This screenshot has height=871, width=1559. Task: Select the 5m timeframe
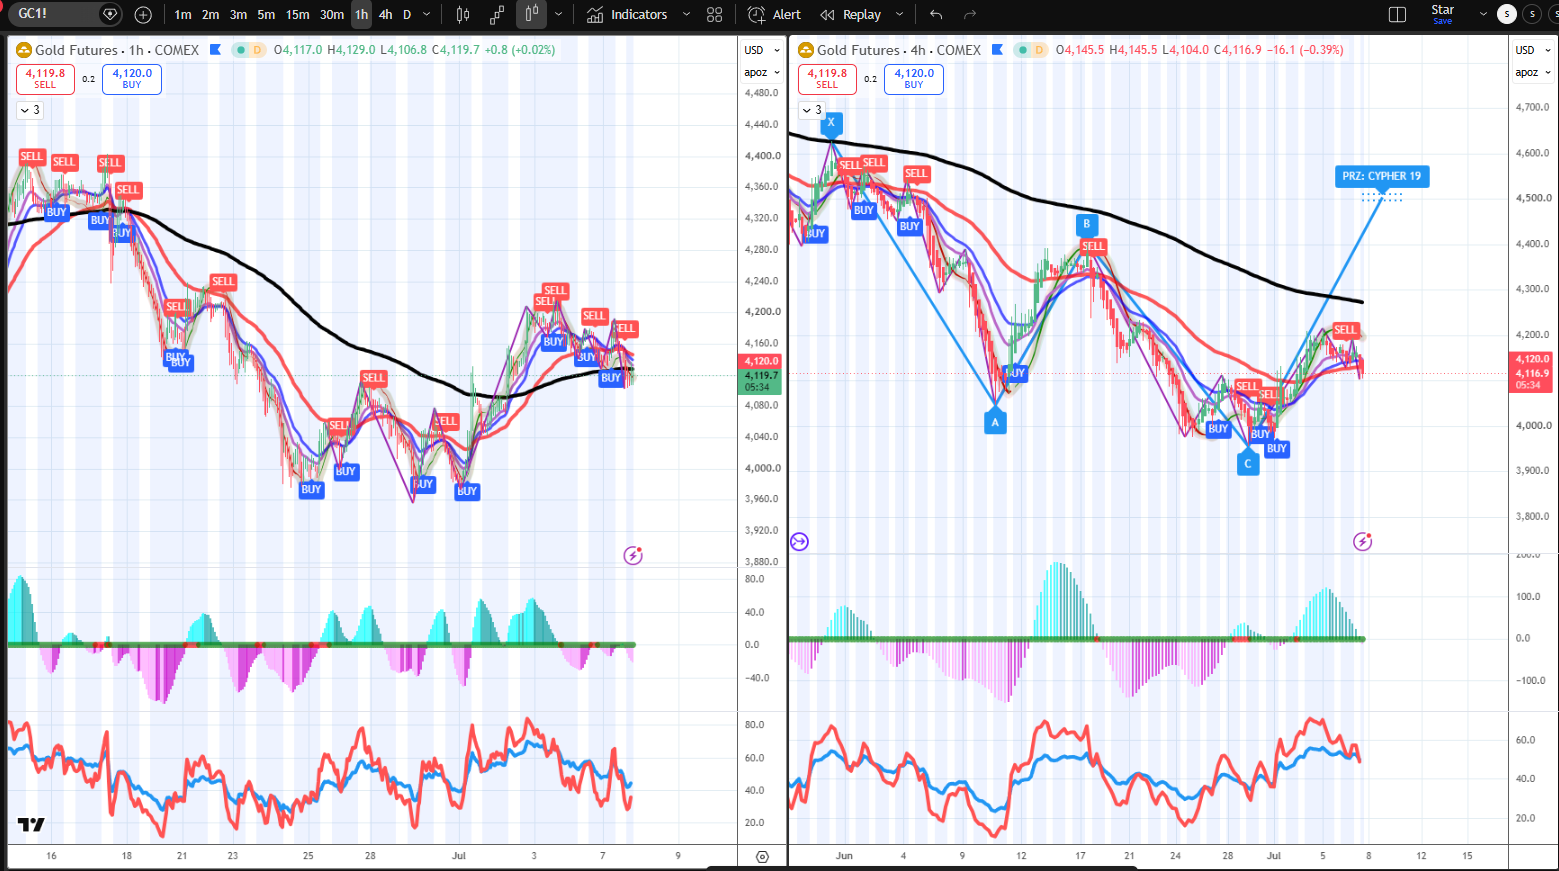point(266,14)
